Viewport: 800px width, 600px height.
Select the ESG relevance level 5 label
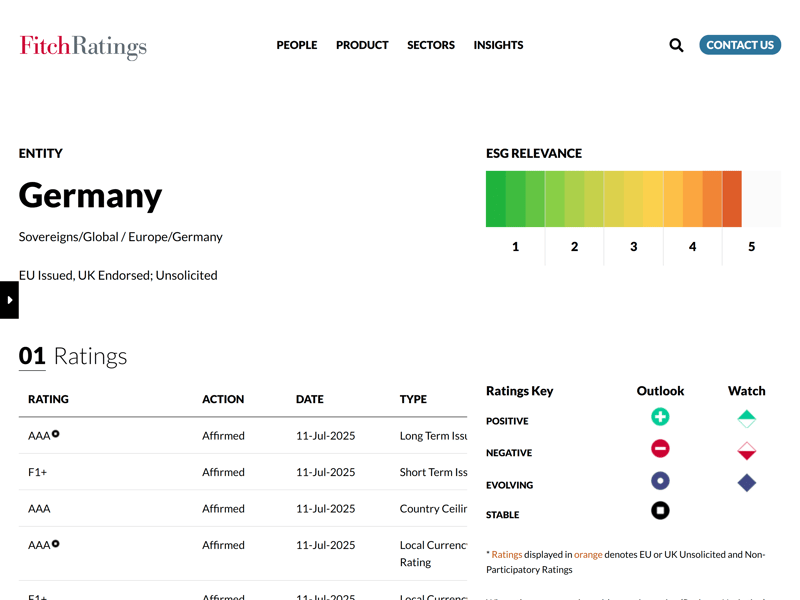(752, 247)
